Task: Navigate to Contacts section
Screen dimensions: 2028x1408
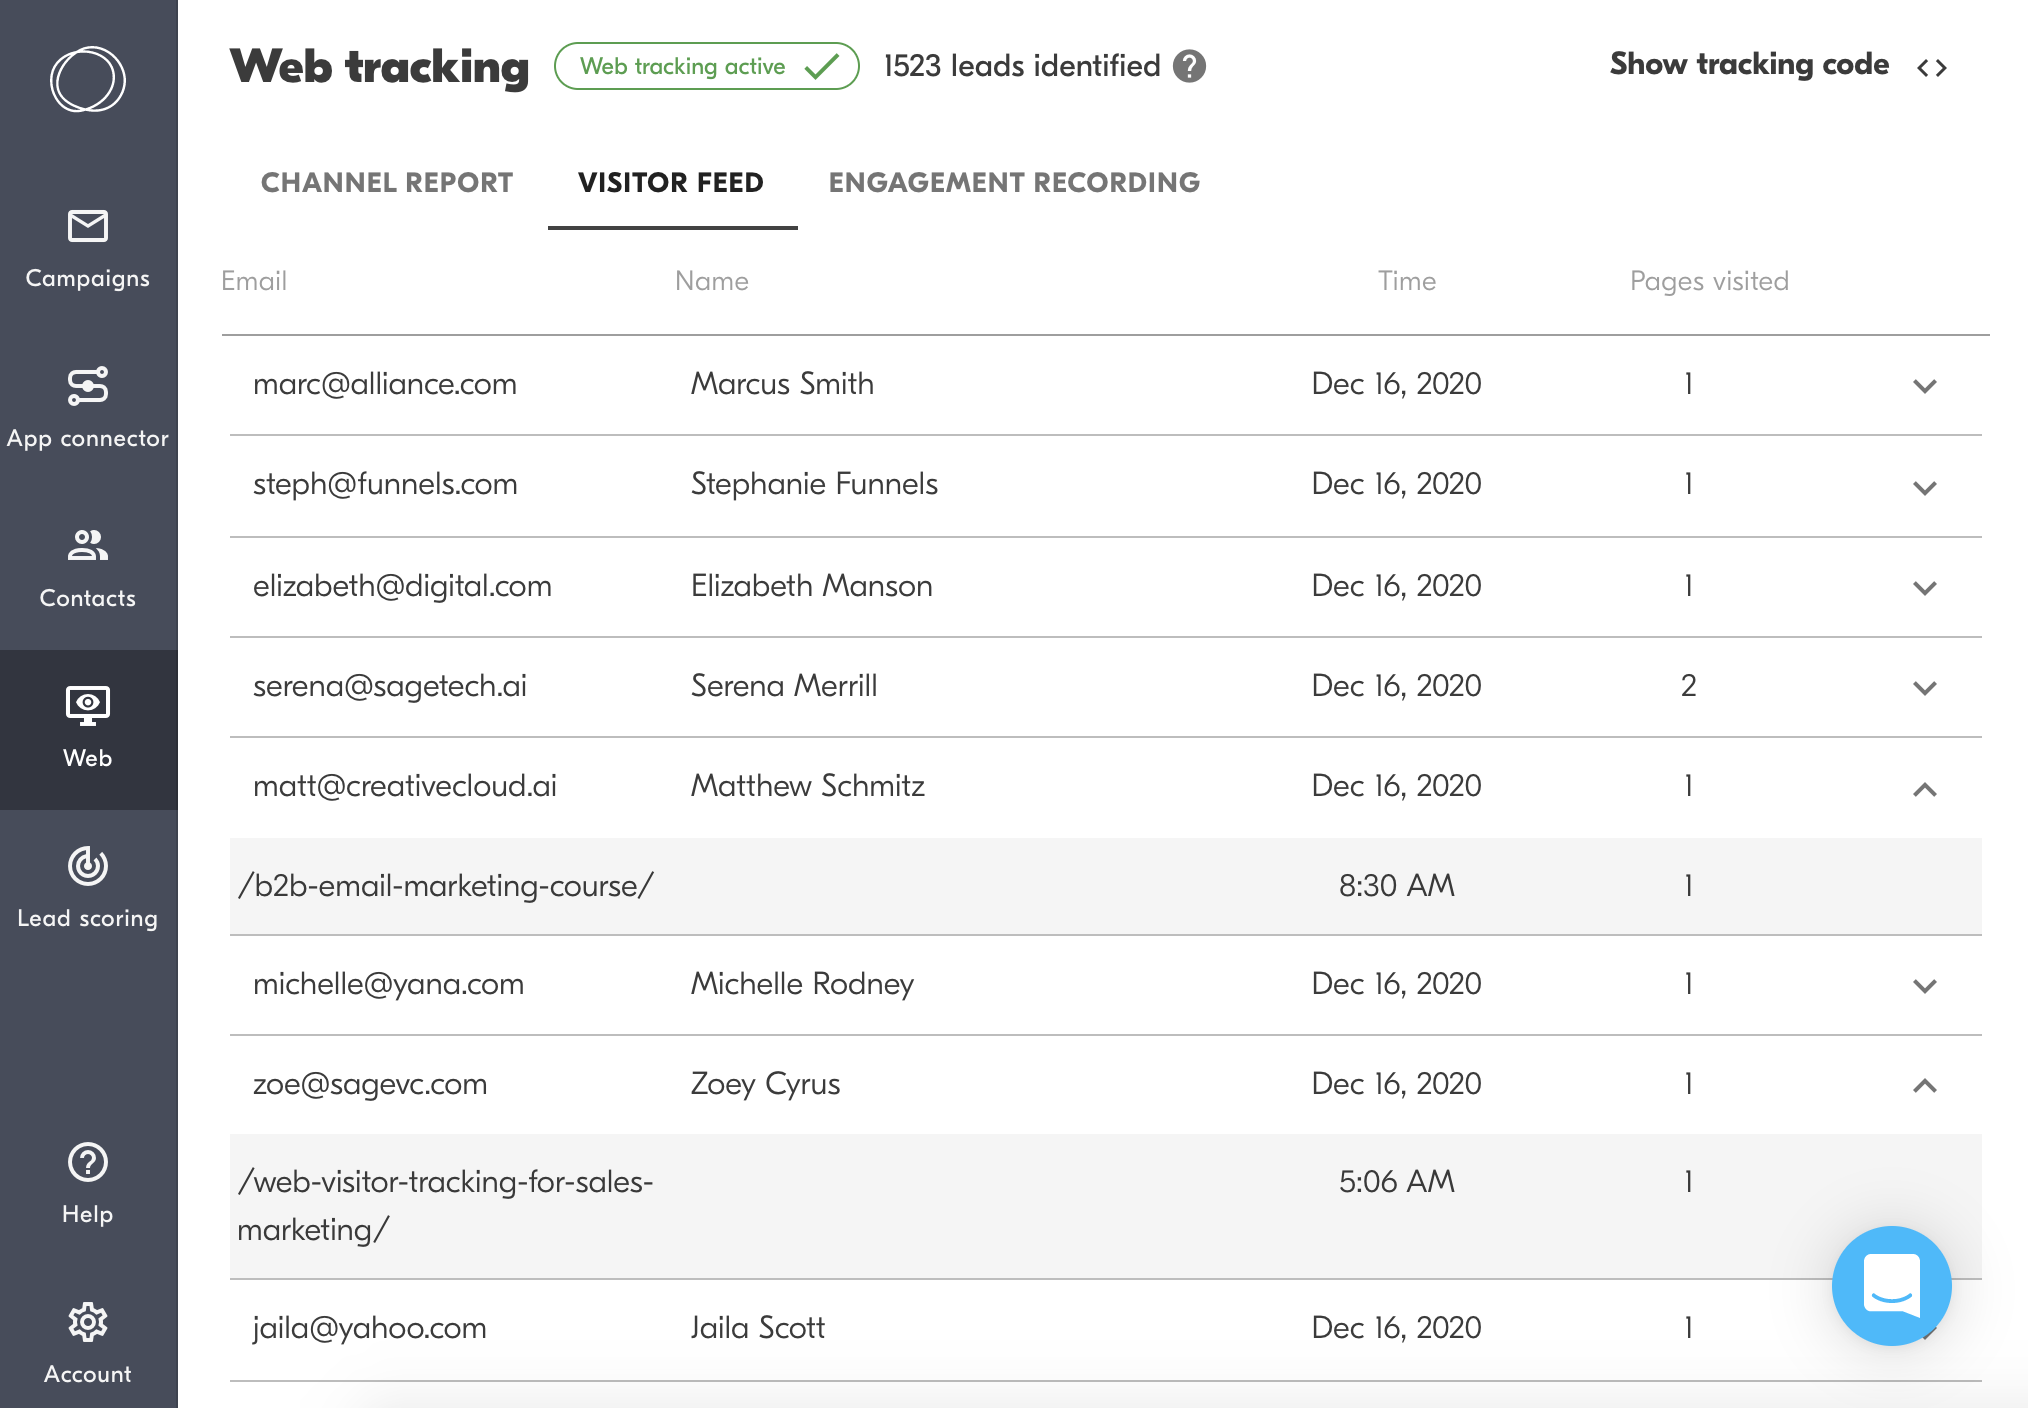Action: (86, 570)
